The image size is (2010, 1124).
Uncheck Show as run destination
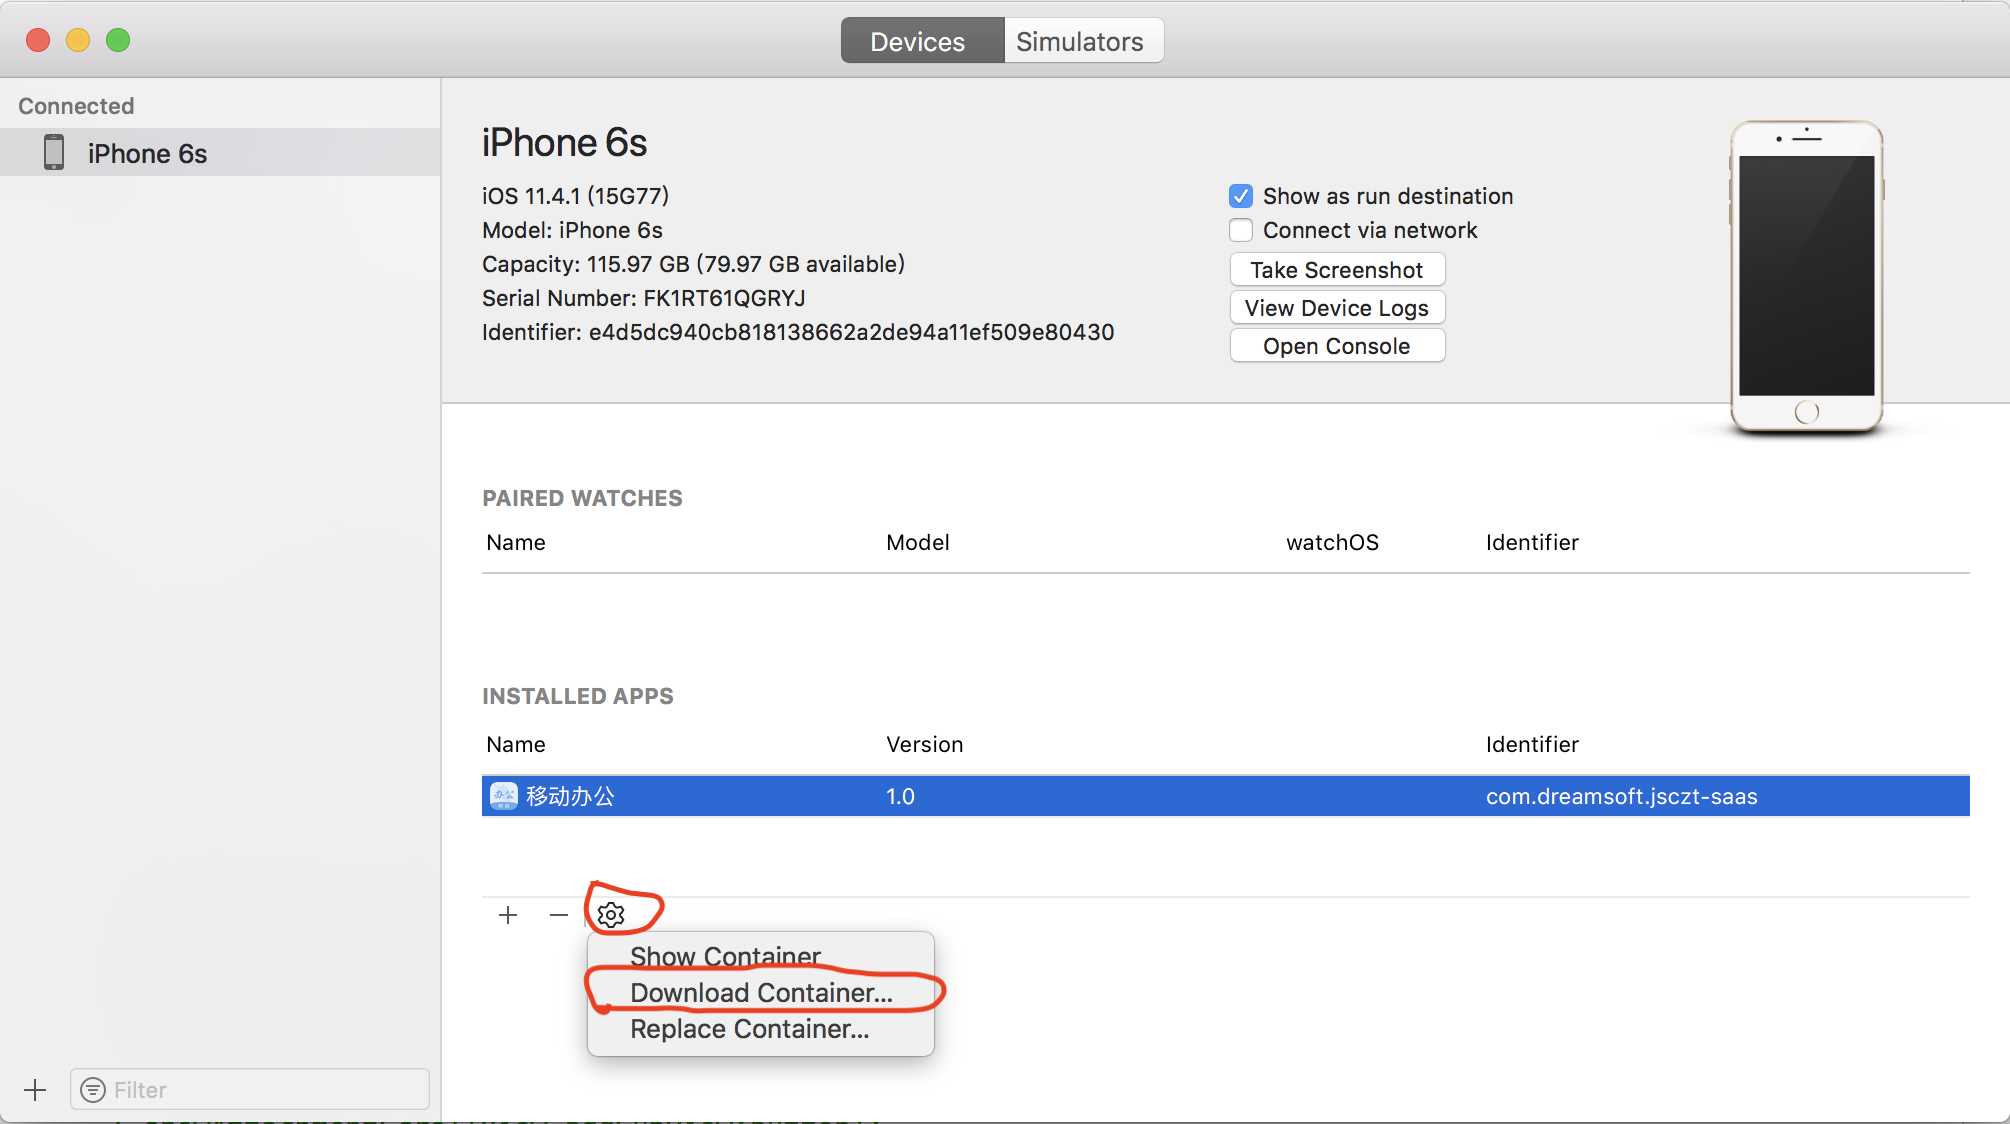pos(1241,196)
